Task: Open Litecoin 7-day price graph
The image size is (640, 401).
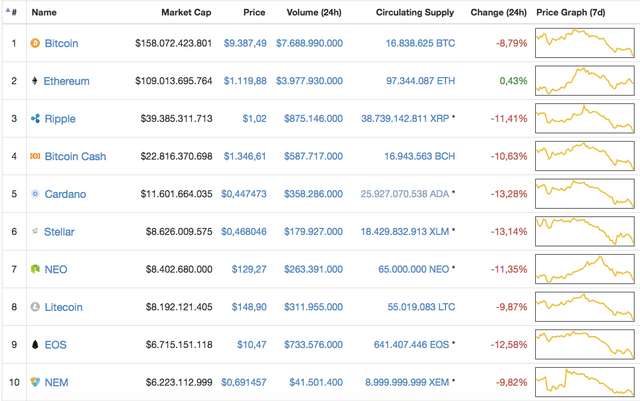Action: tap(584, 307)
